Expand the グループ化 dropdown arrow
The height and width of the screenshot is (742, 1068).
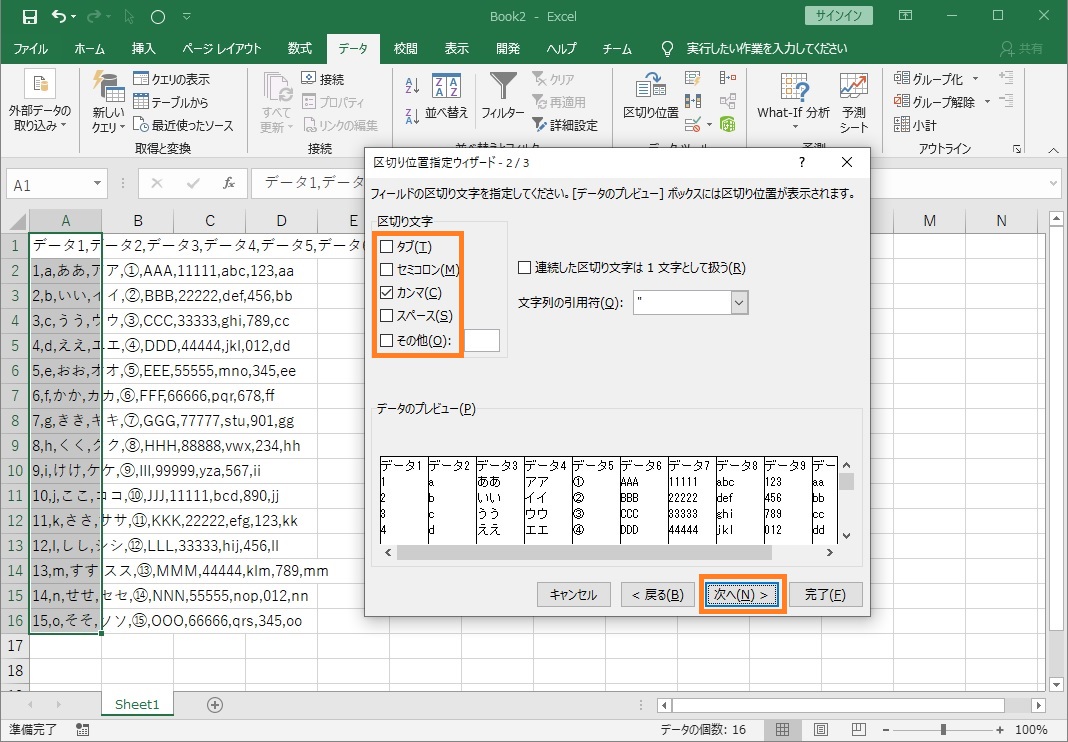point(975,79)
